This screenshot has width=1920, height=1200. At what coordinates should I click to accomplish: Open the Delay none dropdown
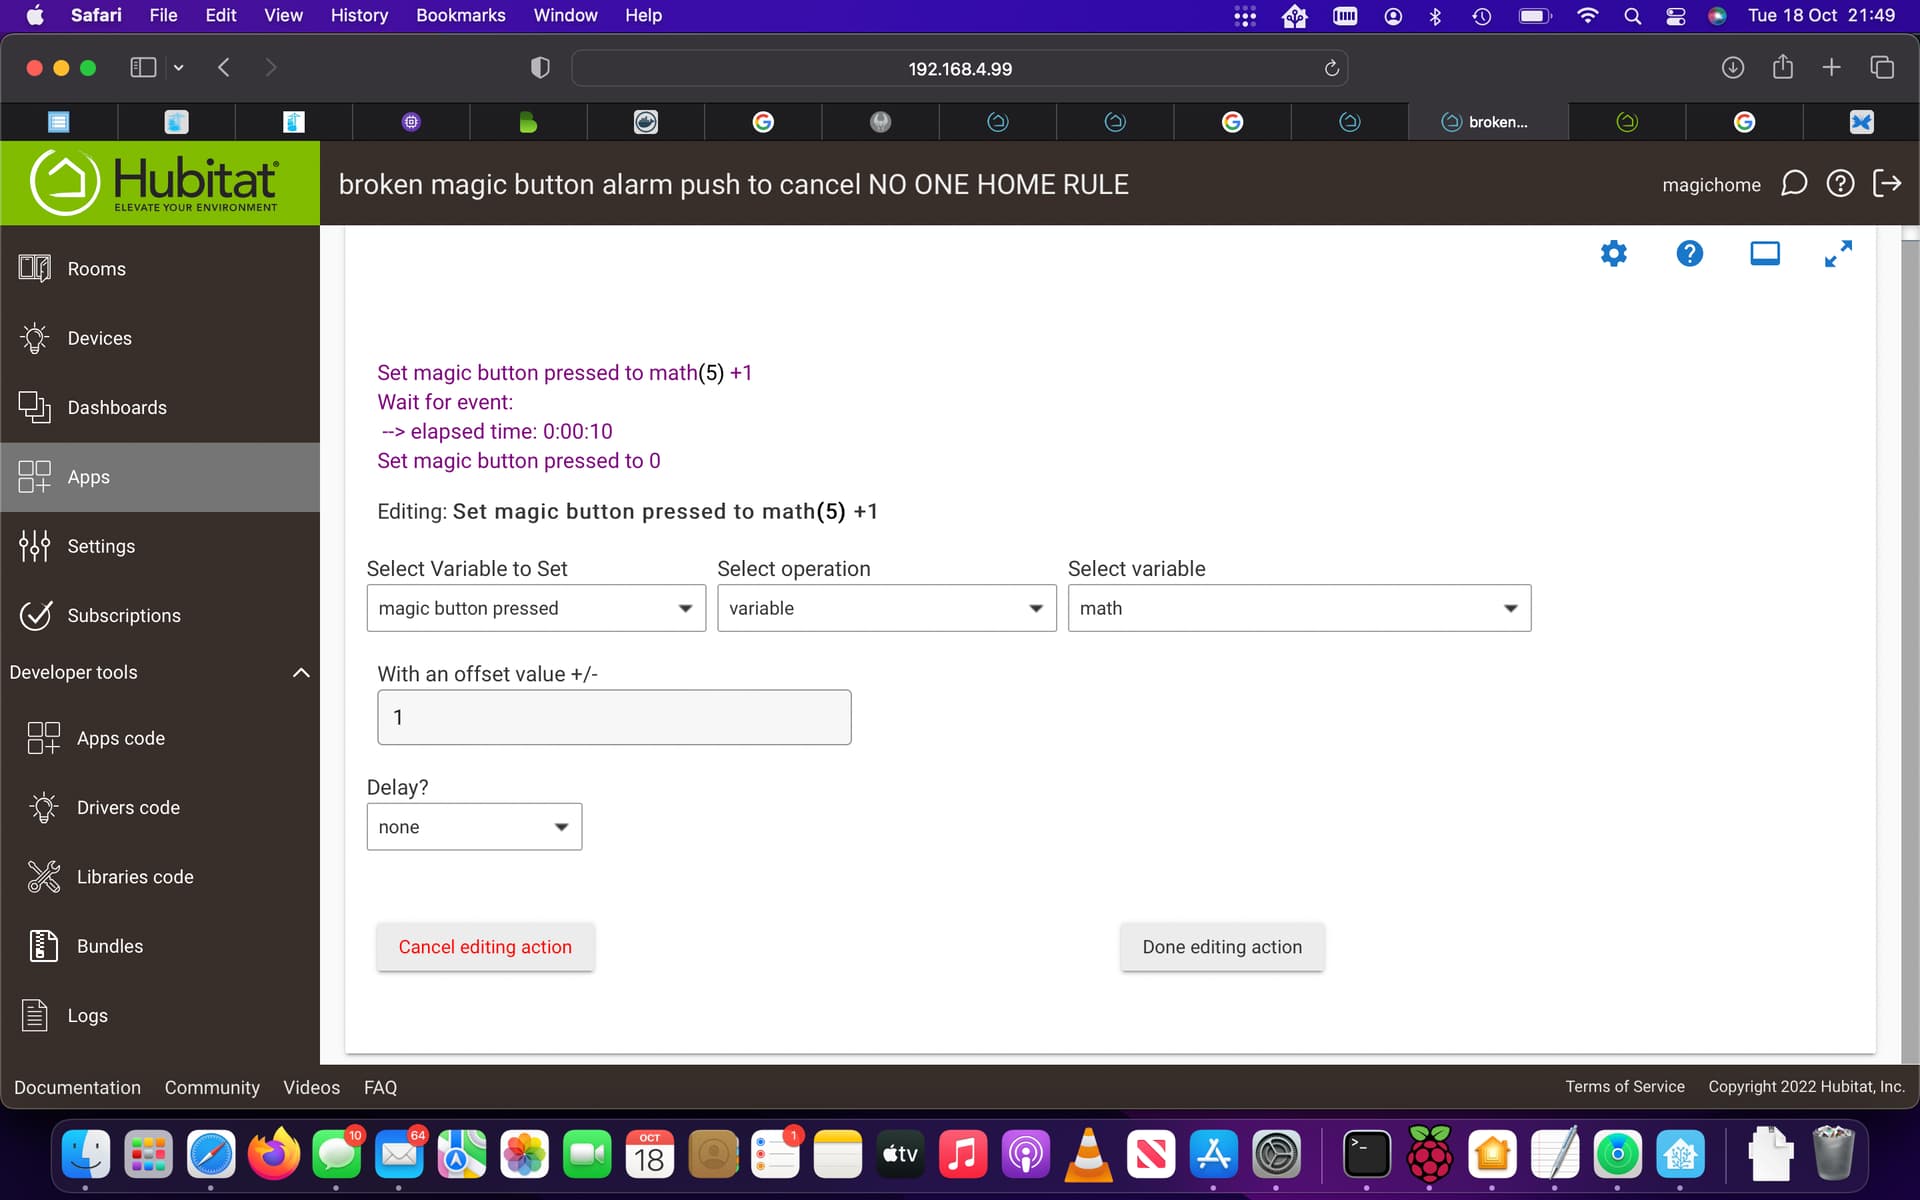[474, 827]
